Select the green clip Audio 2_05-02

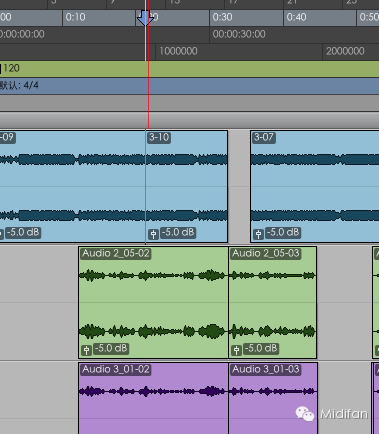153,303
